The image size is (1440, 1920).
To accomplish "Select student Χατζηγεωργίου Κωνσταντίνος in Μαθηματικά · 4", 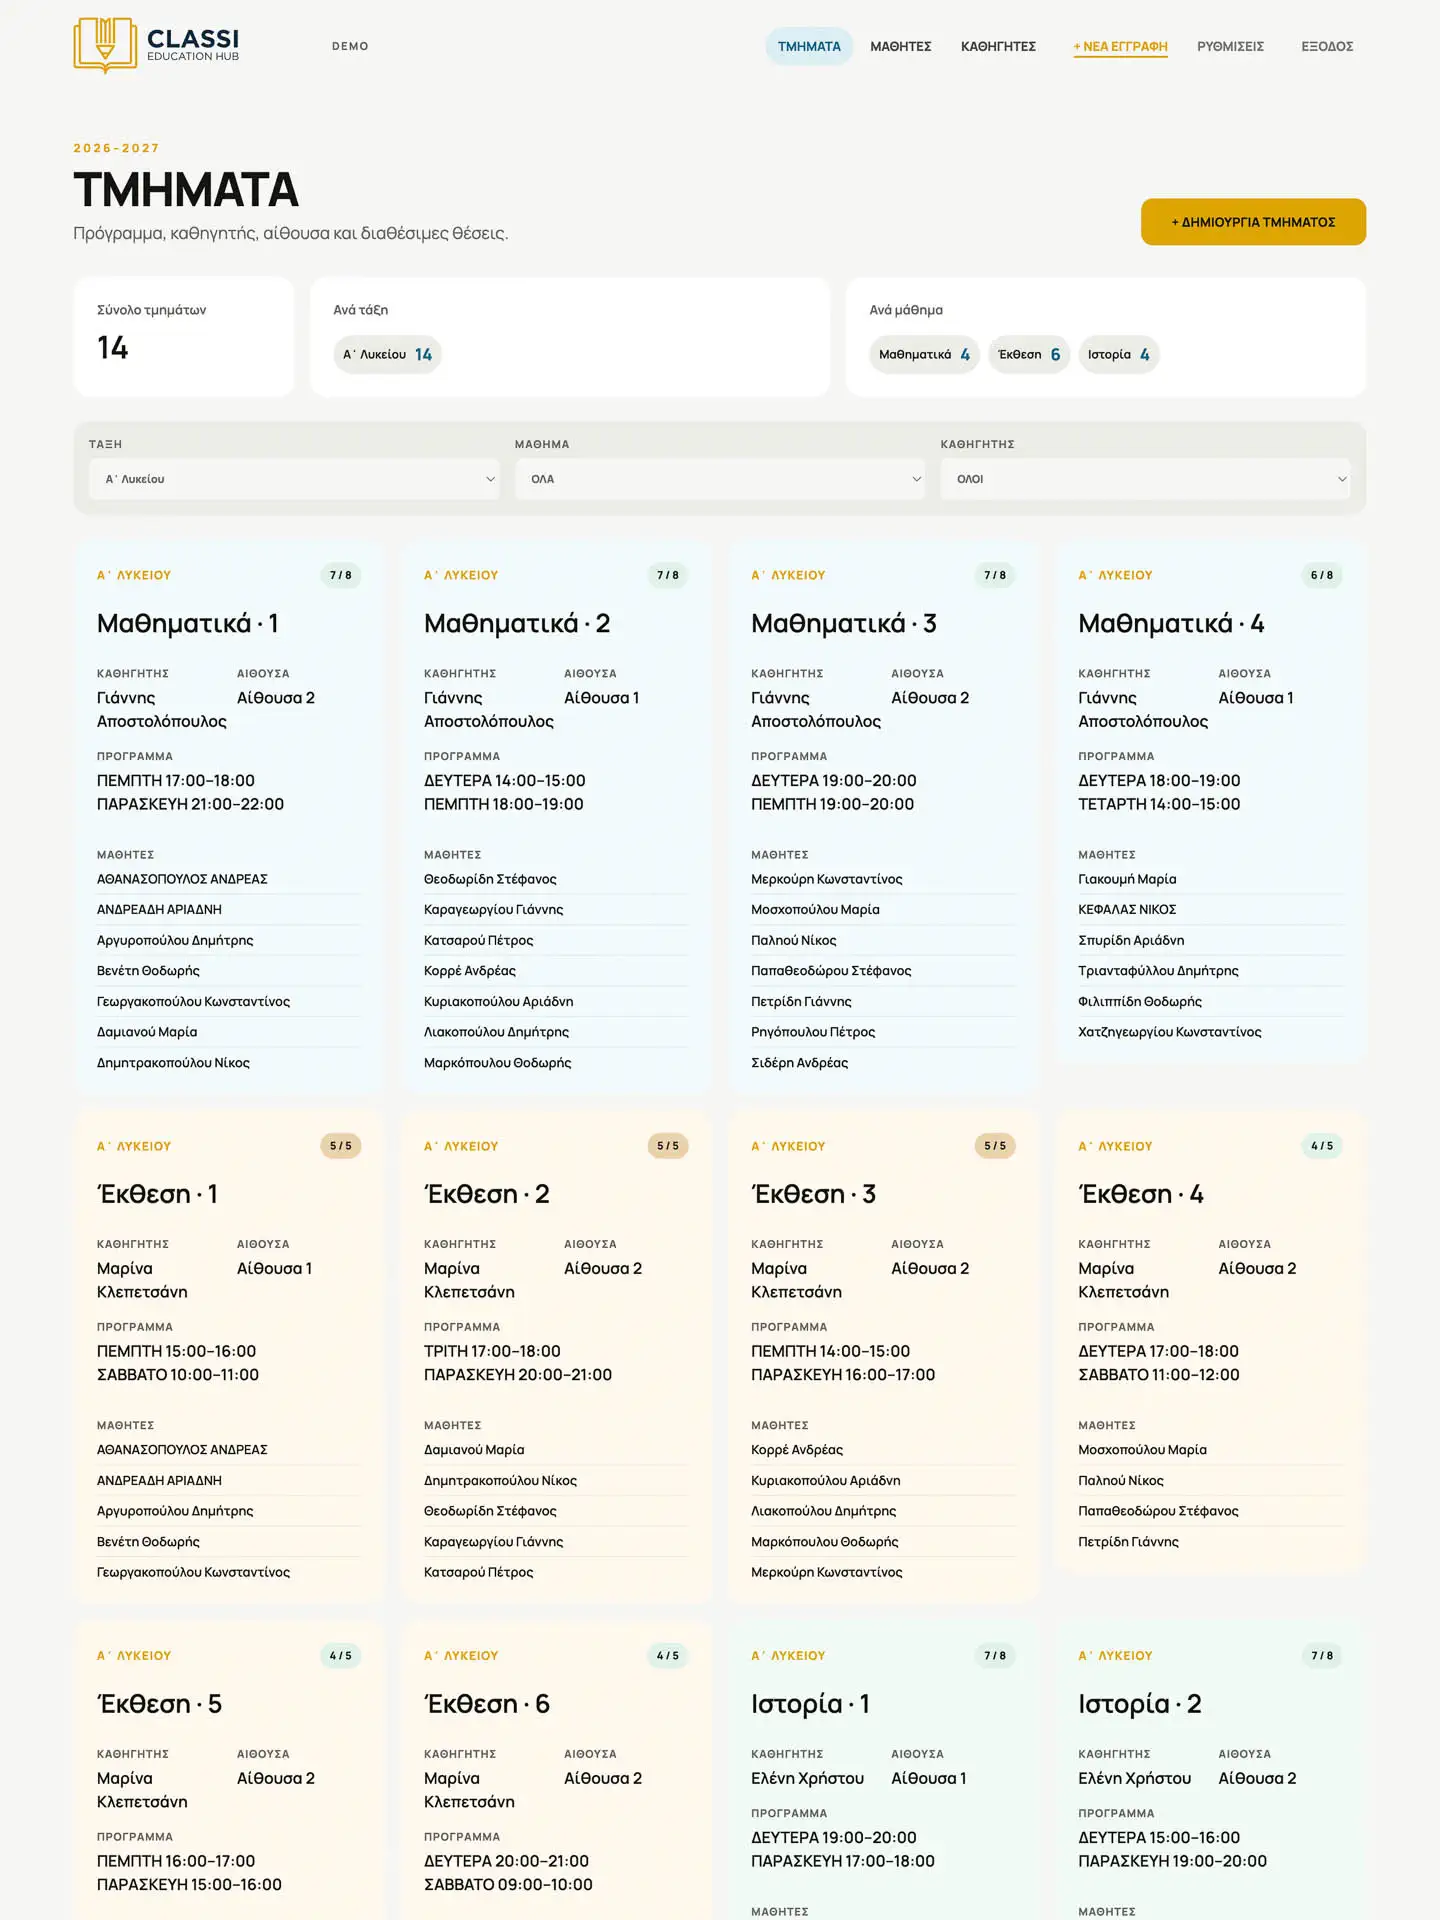I will pyautogui.click(x=1170, y=1032).
